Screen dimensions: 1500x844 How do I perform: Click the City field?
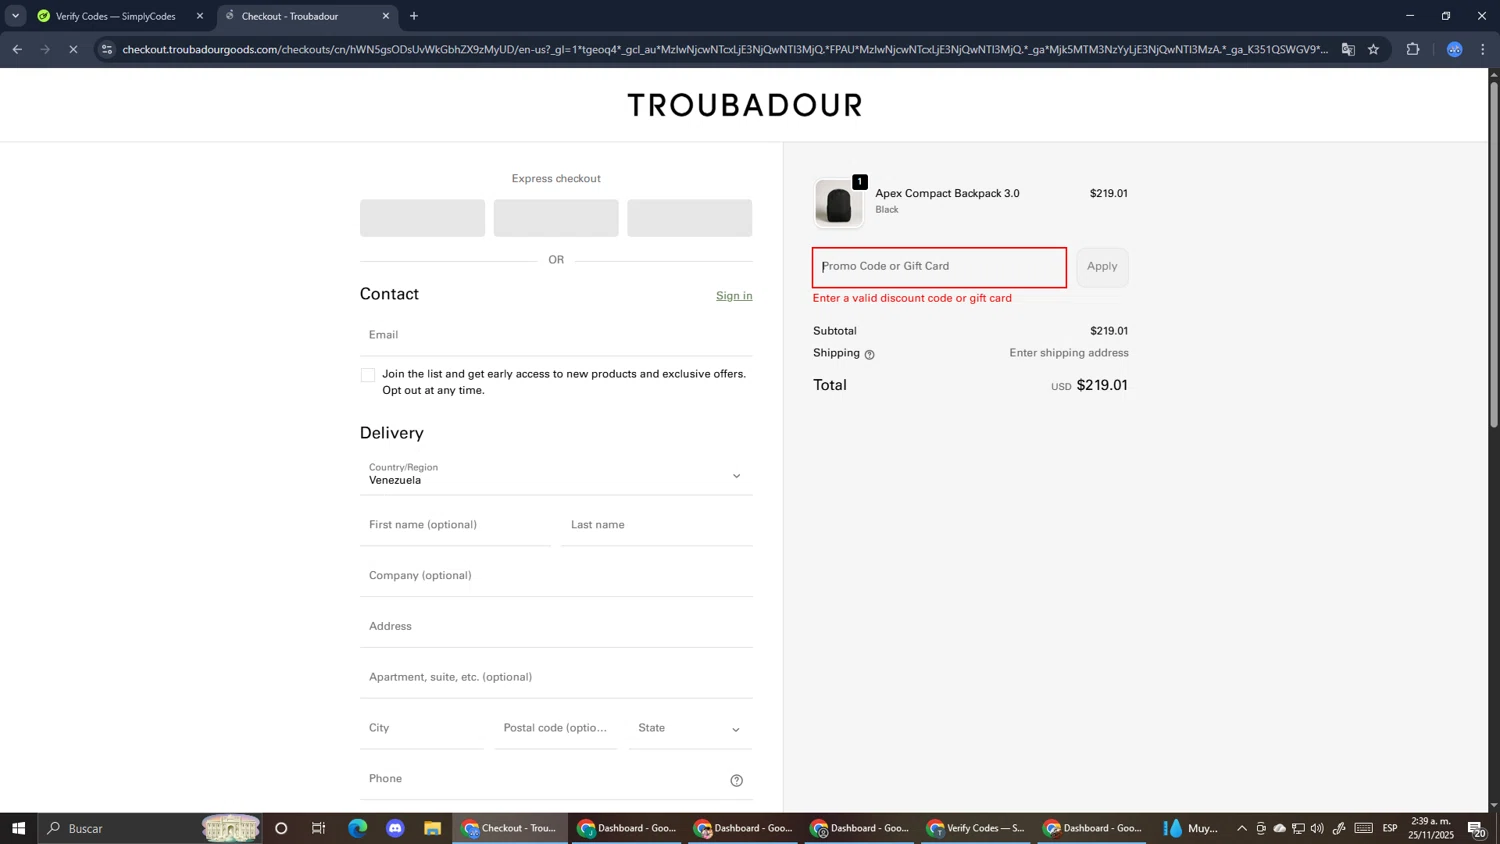[422, 728]
